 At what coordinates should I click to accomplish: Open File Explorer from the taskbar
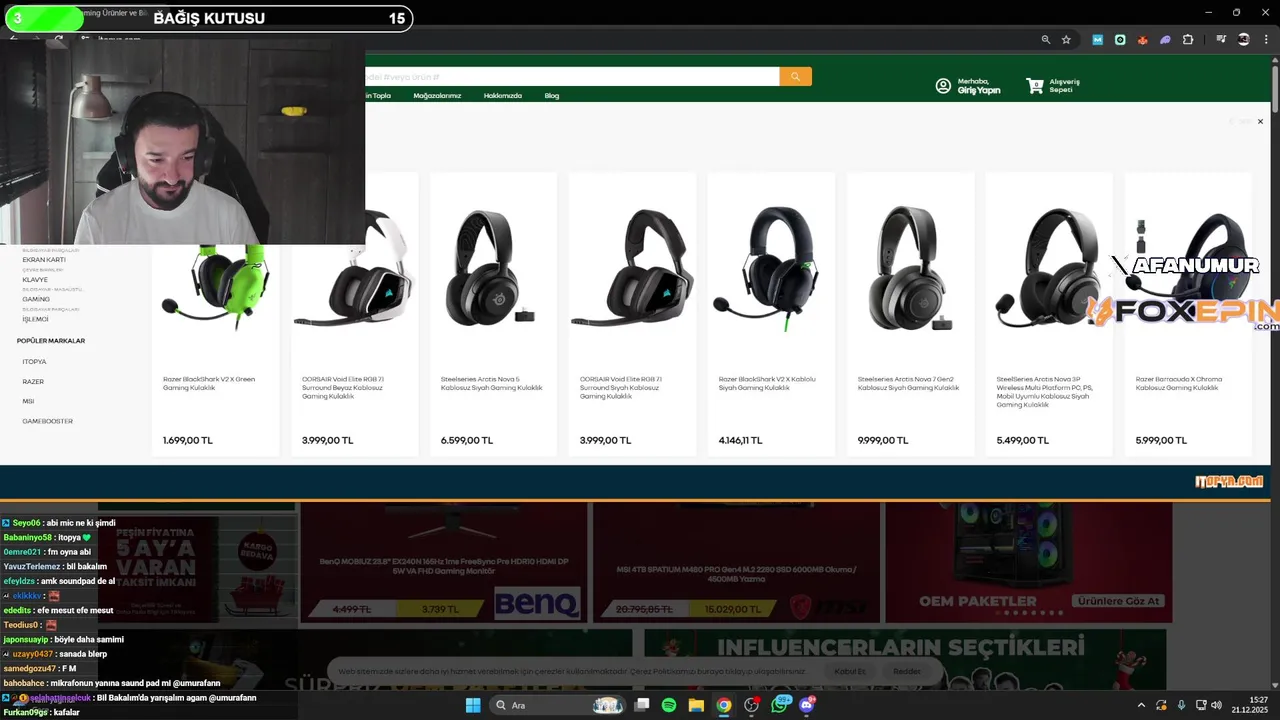[696, 705]
